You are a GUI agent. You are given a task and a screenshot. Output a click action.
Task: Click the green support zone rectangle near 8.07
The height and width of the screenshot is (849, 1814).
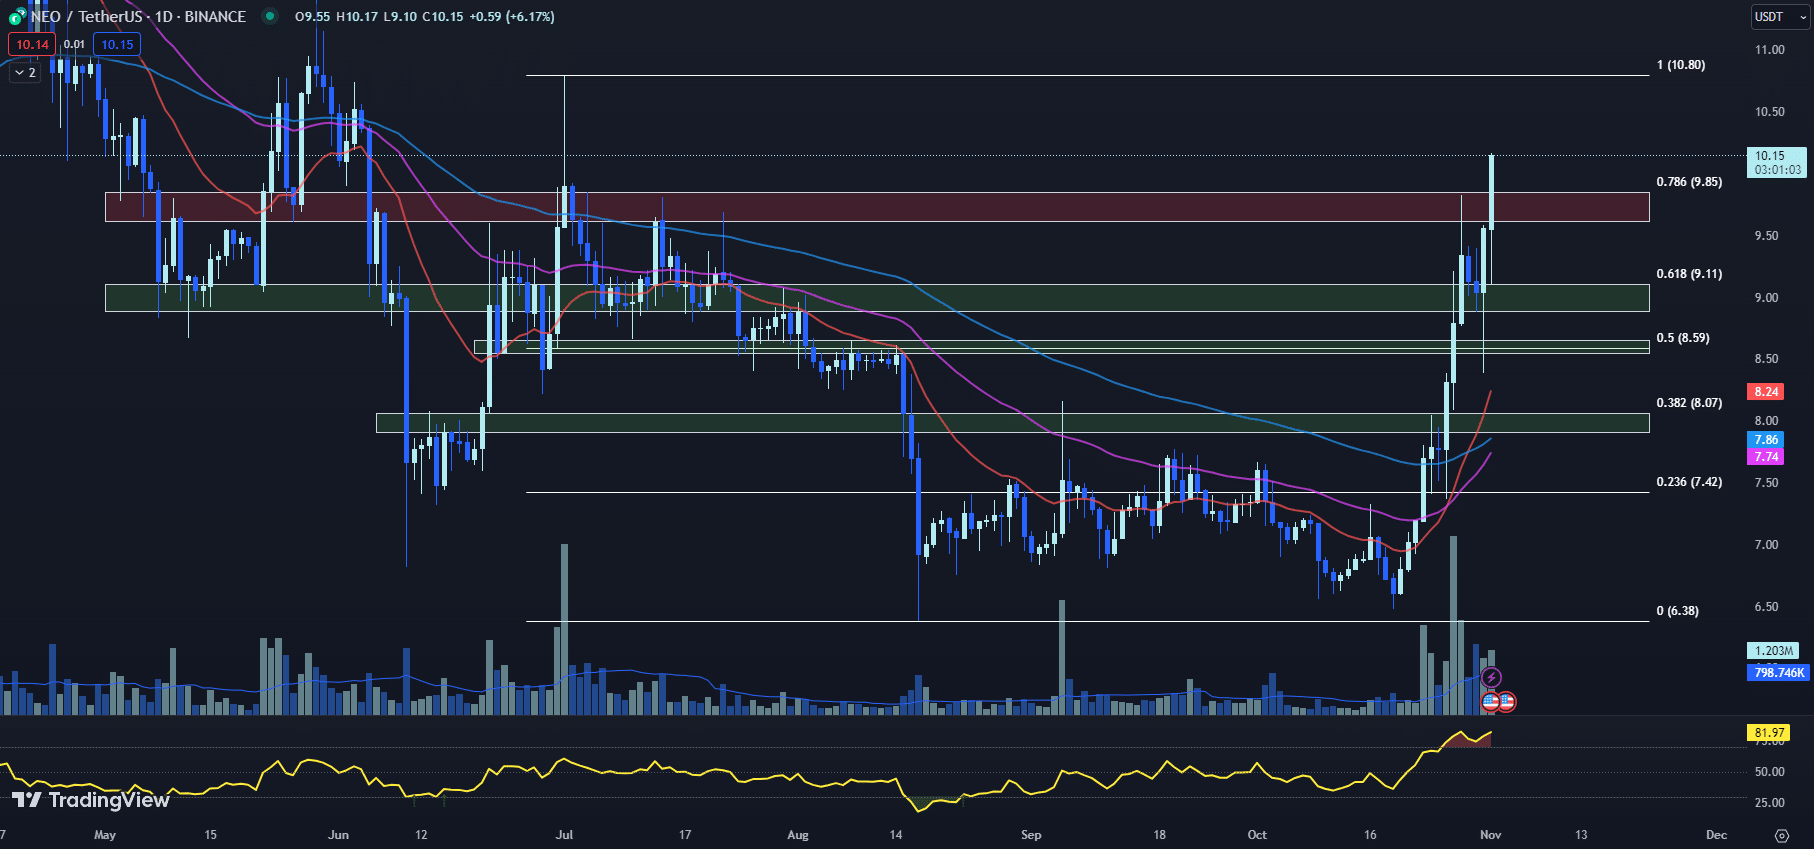click(x=1012, y=423)
